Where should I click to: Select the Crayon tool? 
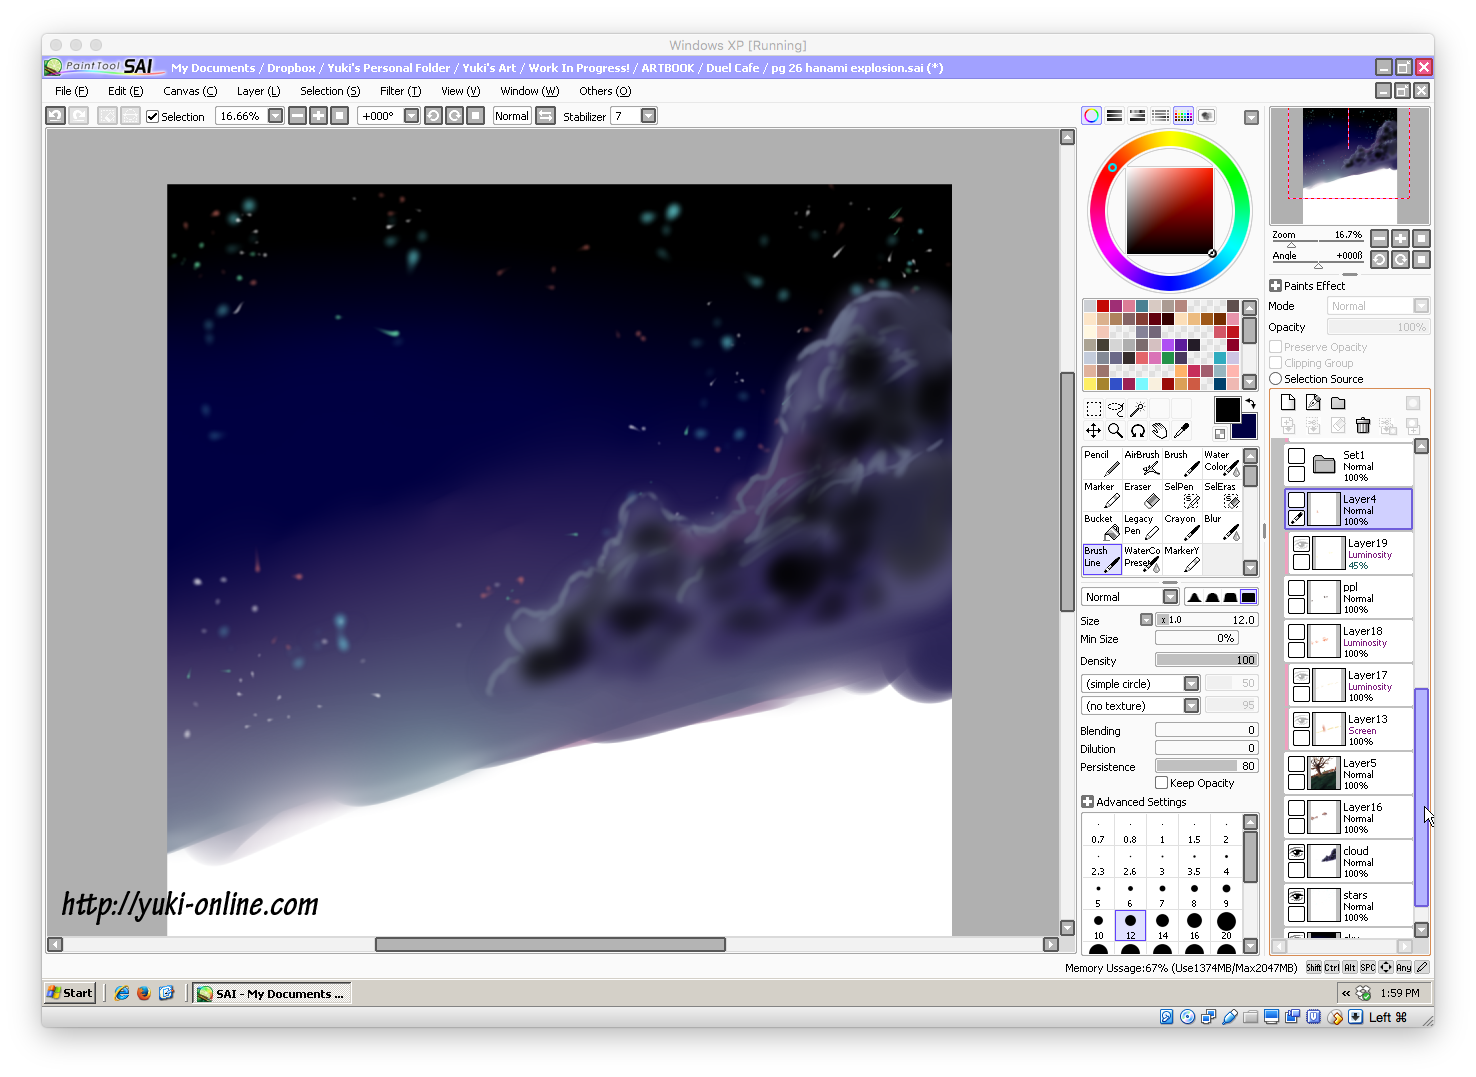point(1181,527)
